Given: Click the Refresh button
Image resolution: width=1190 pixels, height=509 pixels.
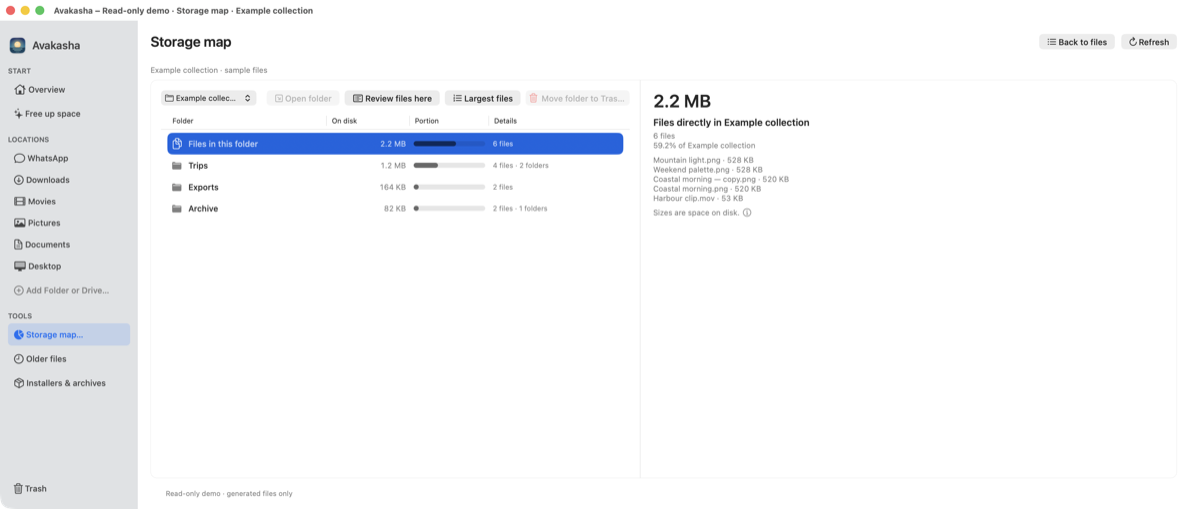Looking at the screenshot, I should [x=1149, y=42].
